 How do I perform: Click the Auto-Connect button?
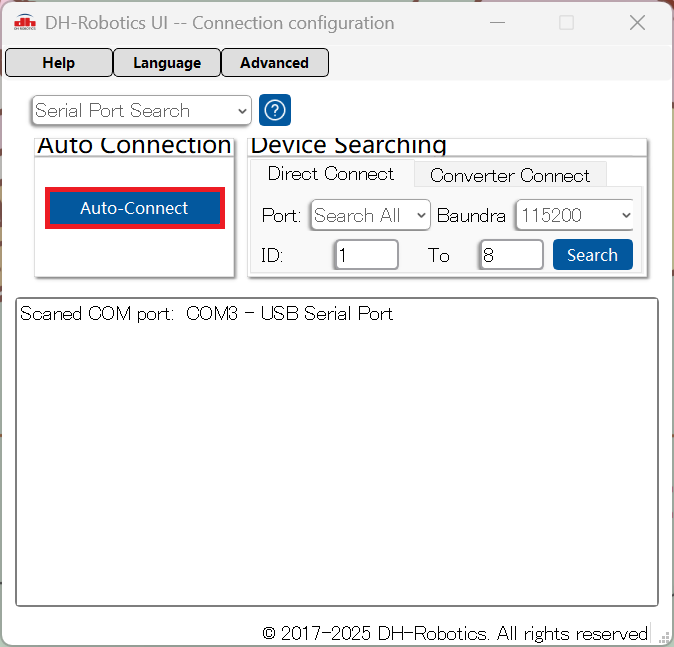[135, 208]
